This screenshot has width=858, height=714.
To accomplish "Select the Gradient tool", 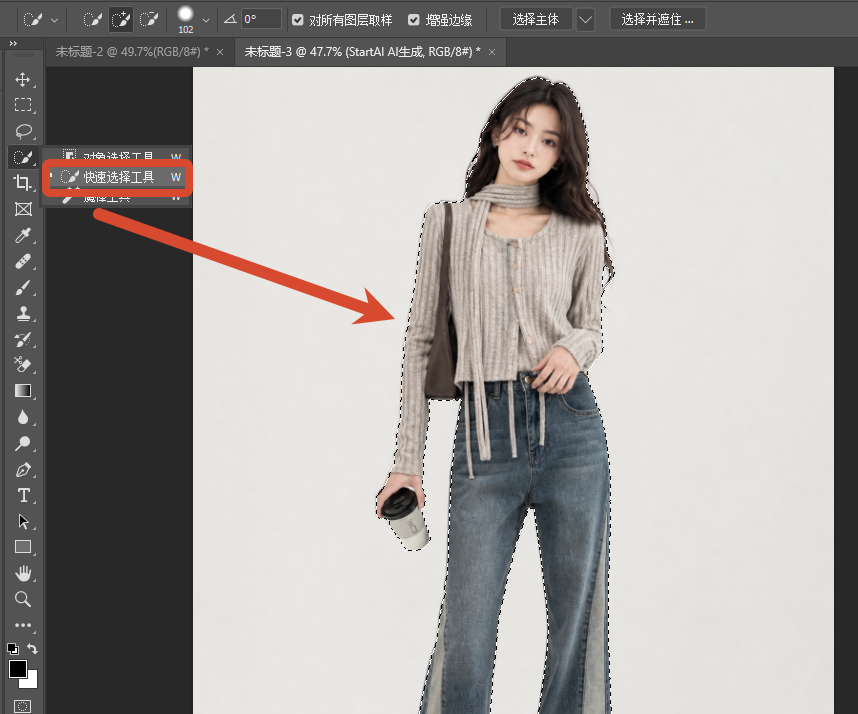I will tap(22, 391).
